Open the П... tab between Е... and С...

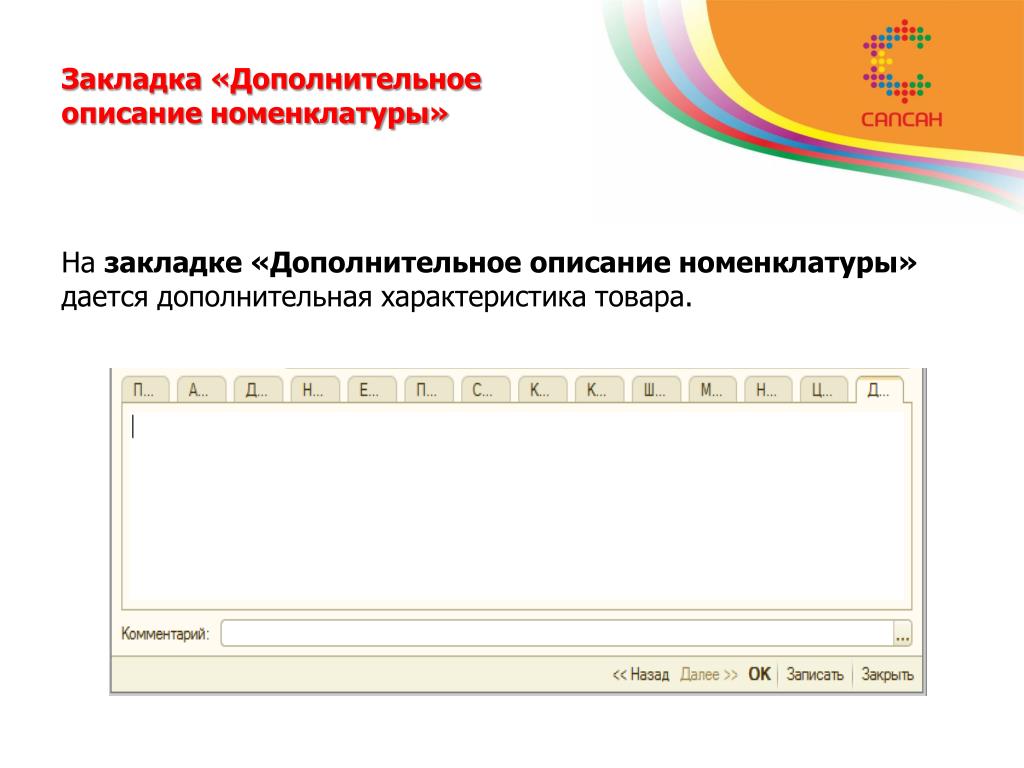pos(428,390)
